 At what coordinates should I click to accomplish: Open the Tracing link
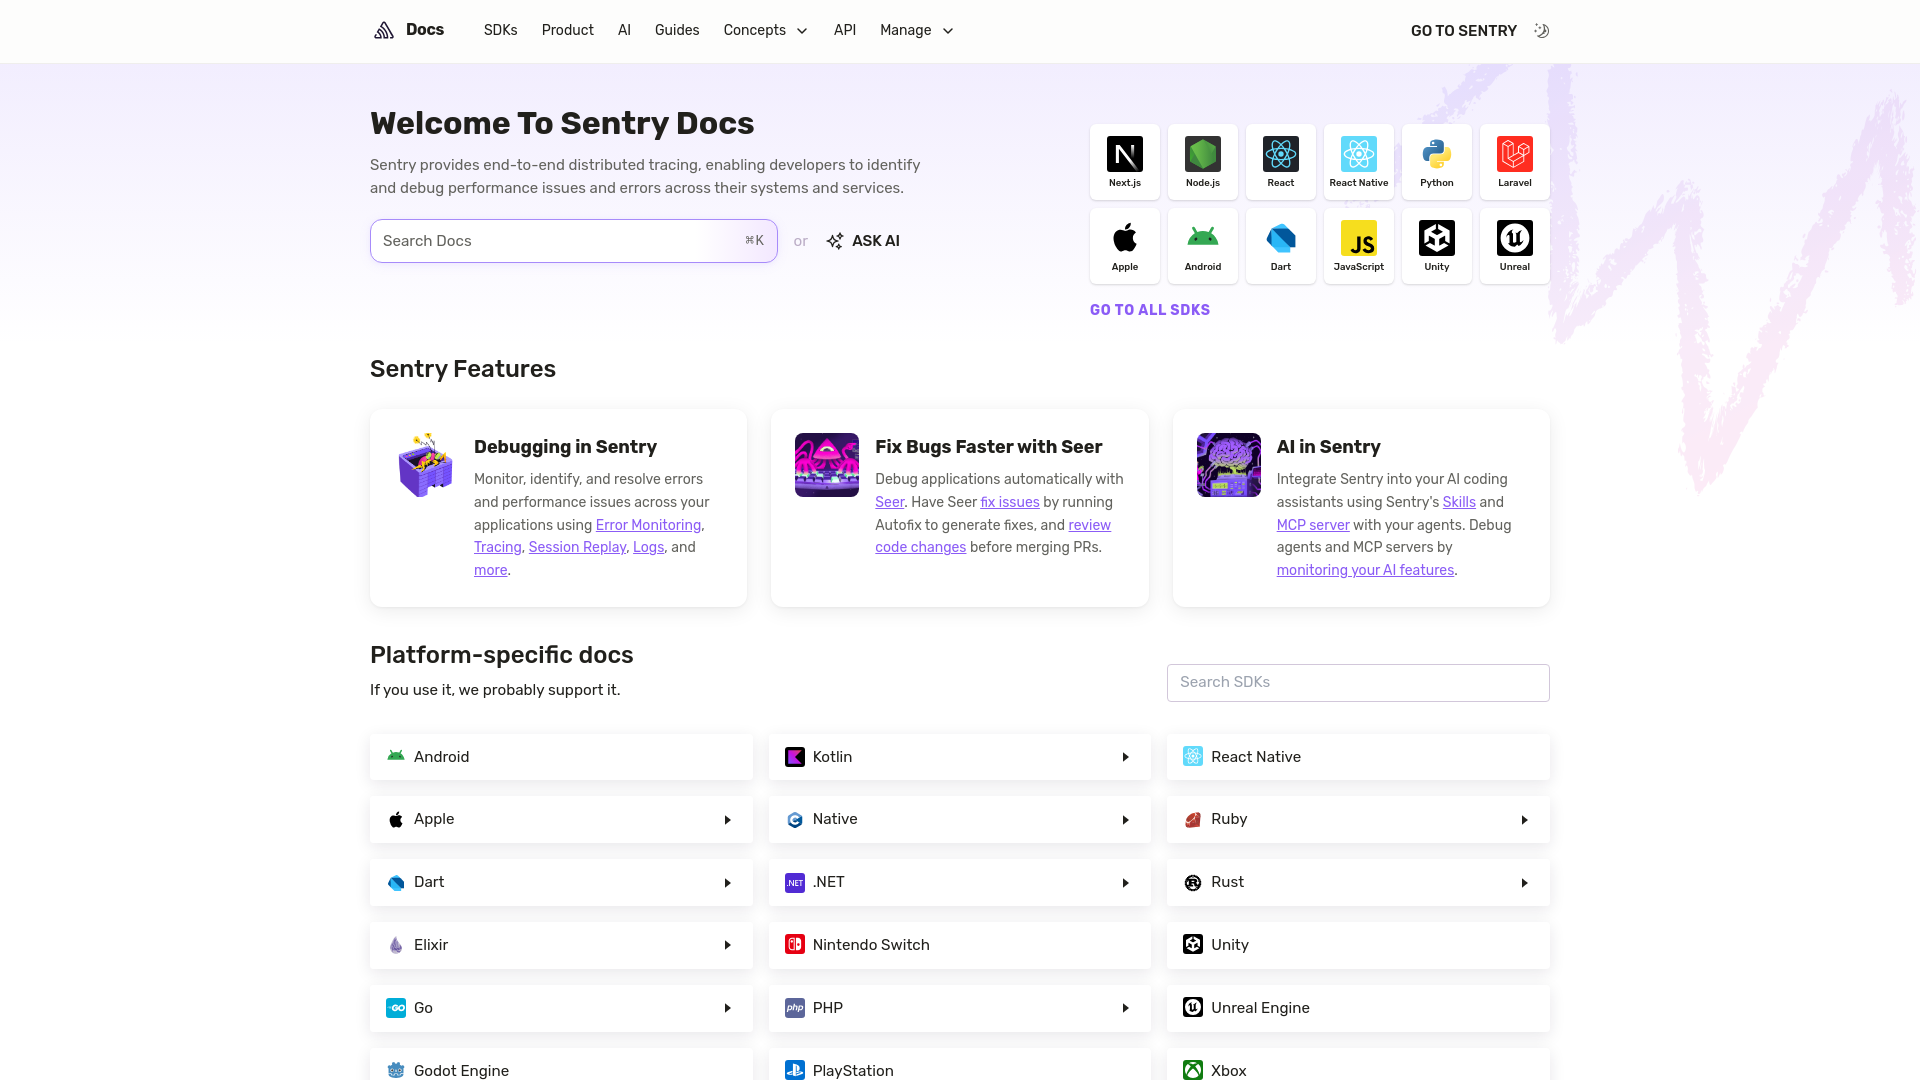(x=497, y=547)
